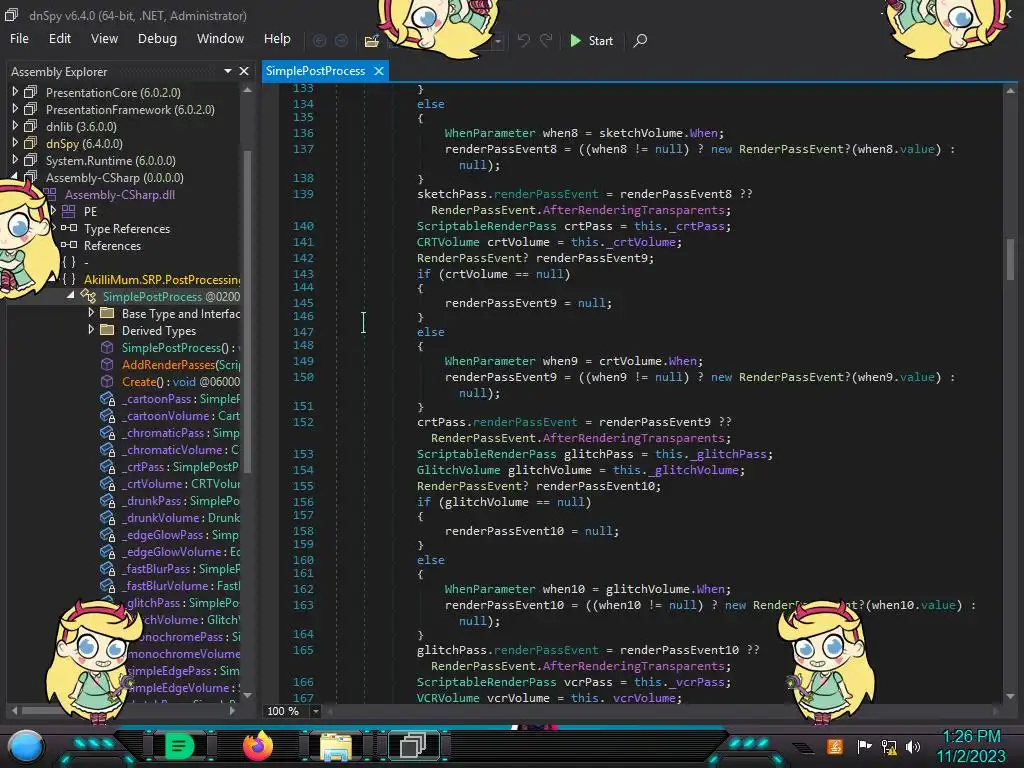Select Type References node
The height and width of the screenshot is (768, 1024).
click(x=127, y=229)
